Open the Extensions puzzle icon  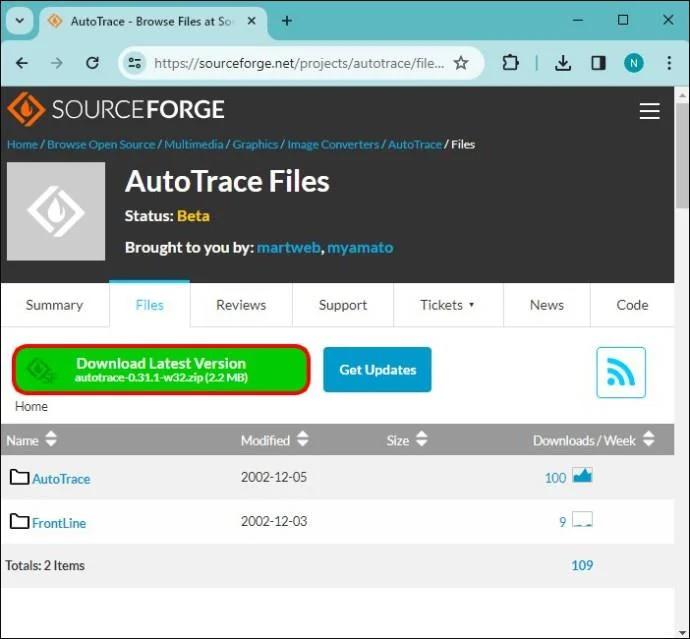tap(510, 63)
